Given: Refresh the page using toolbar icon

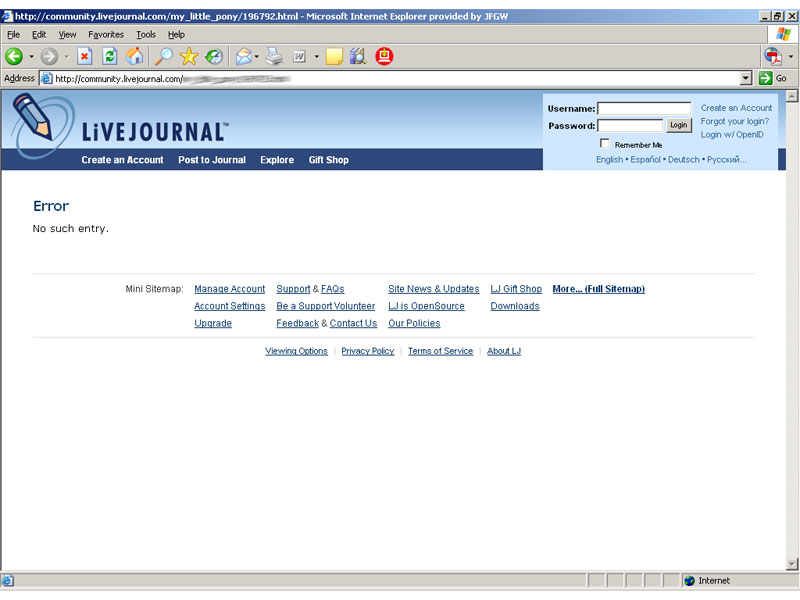Looking at the screenshot, I should pos(110,57).
